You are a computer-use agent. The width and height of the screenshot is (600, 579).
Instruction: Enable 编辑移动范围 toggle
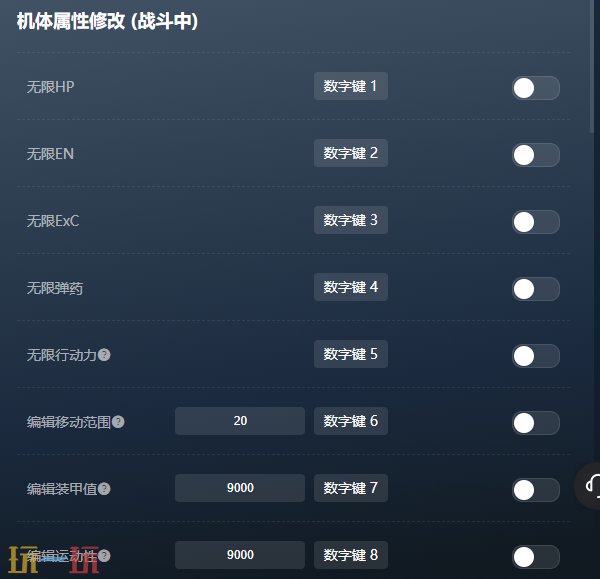(x=536, y=423)
